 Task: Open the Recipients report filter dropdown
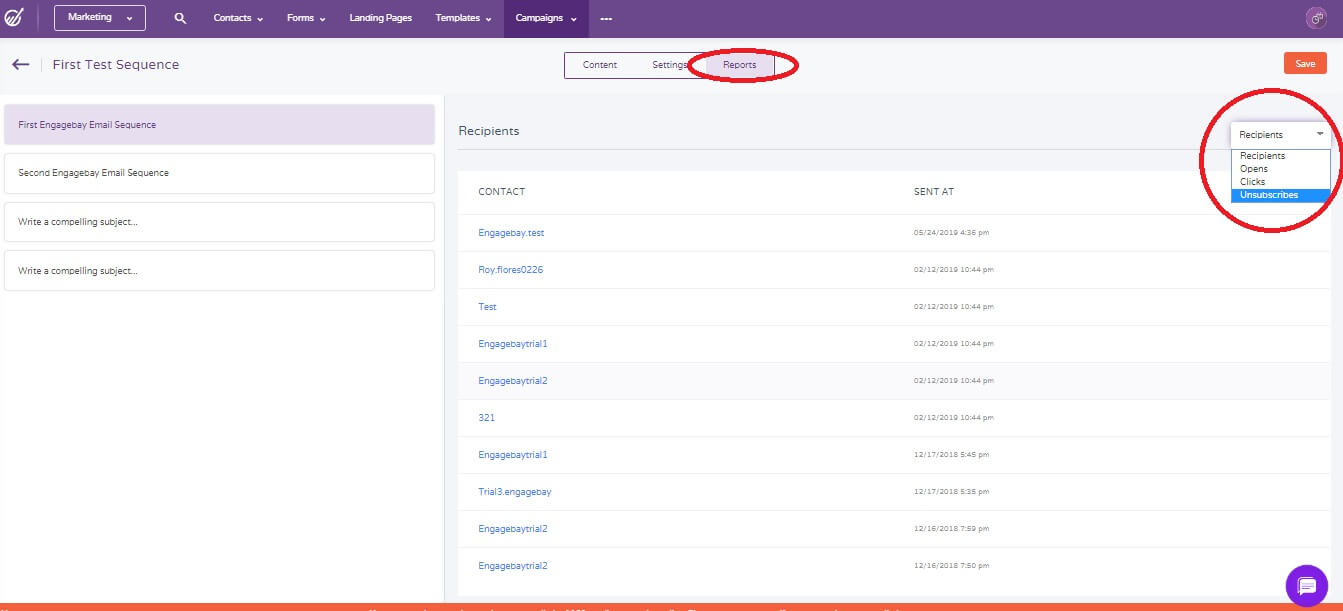point(1281,133)
